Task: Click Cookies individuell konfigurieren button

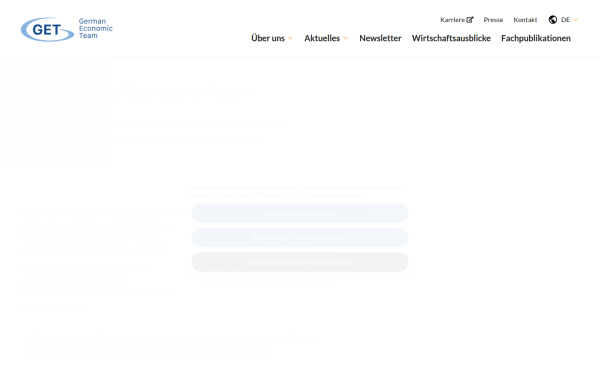Action: (300, 262)
